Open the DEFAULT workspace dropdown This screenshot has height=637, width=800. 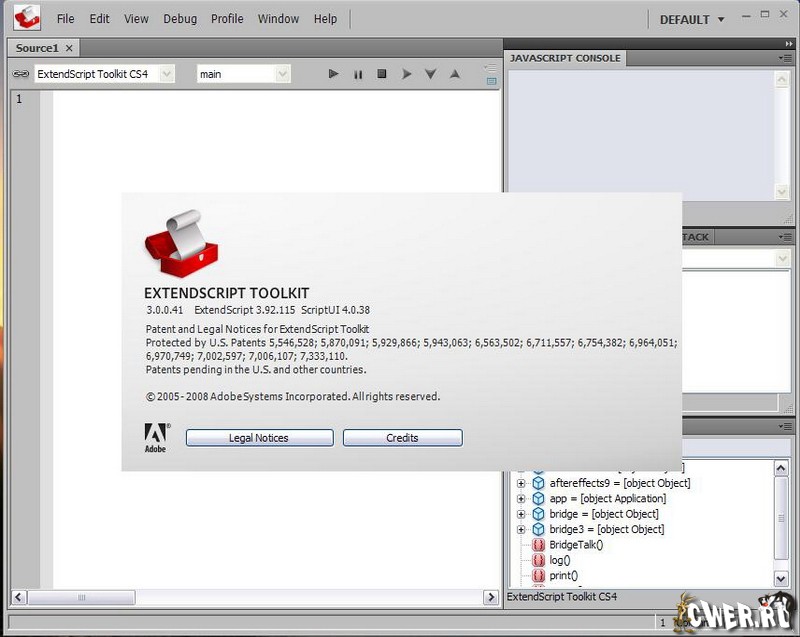(x=692, y=19)
